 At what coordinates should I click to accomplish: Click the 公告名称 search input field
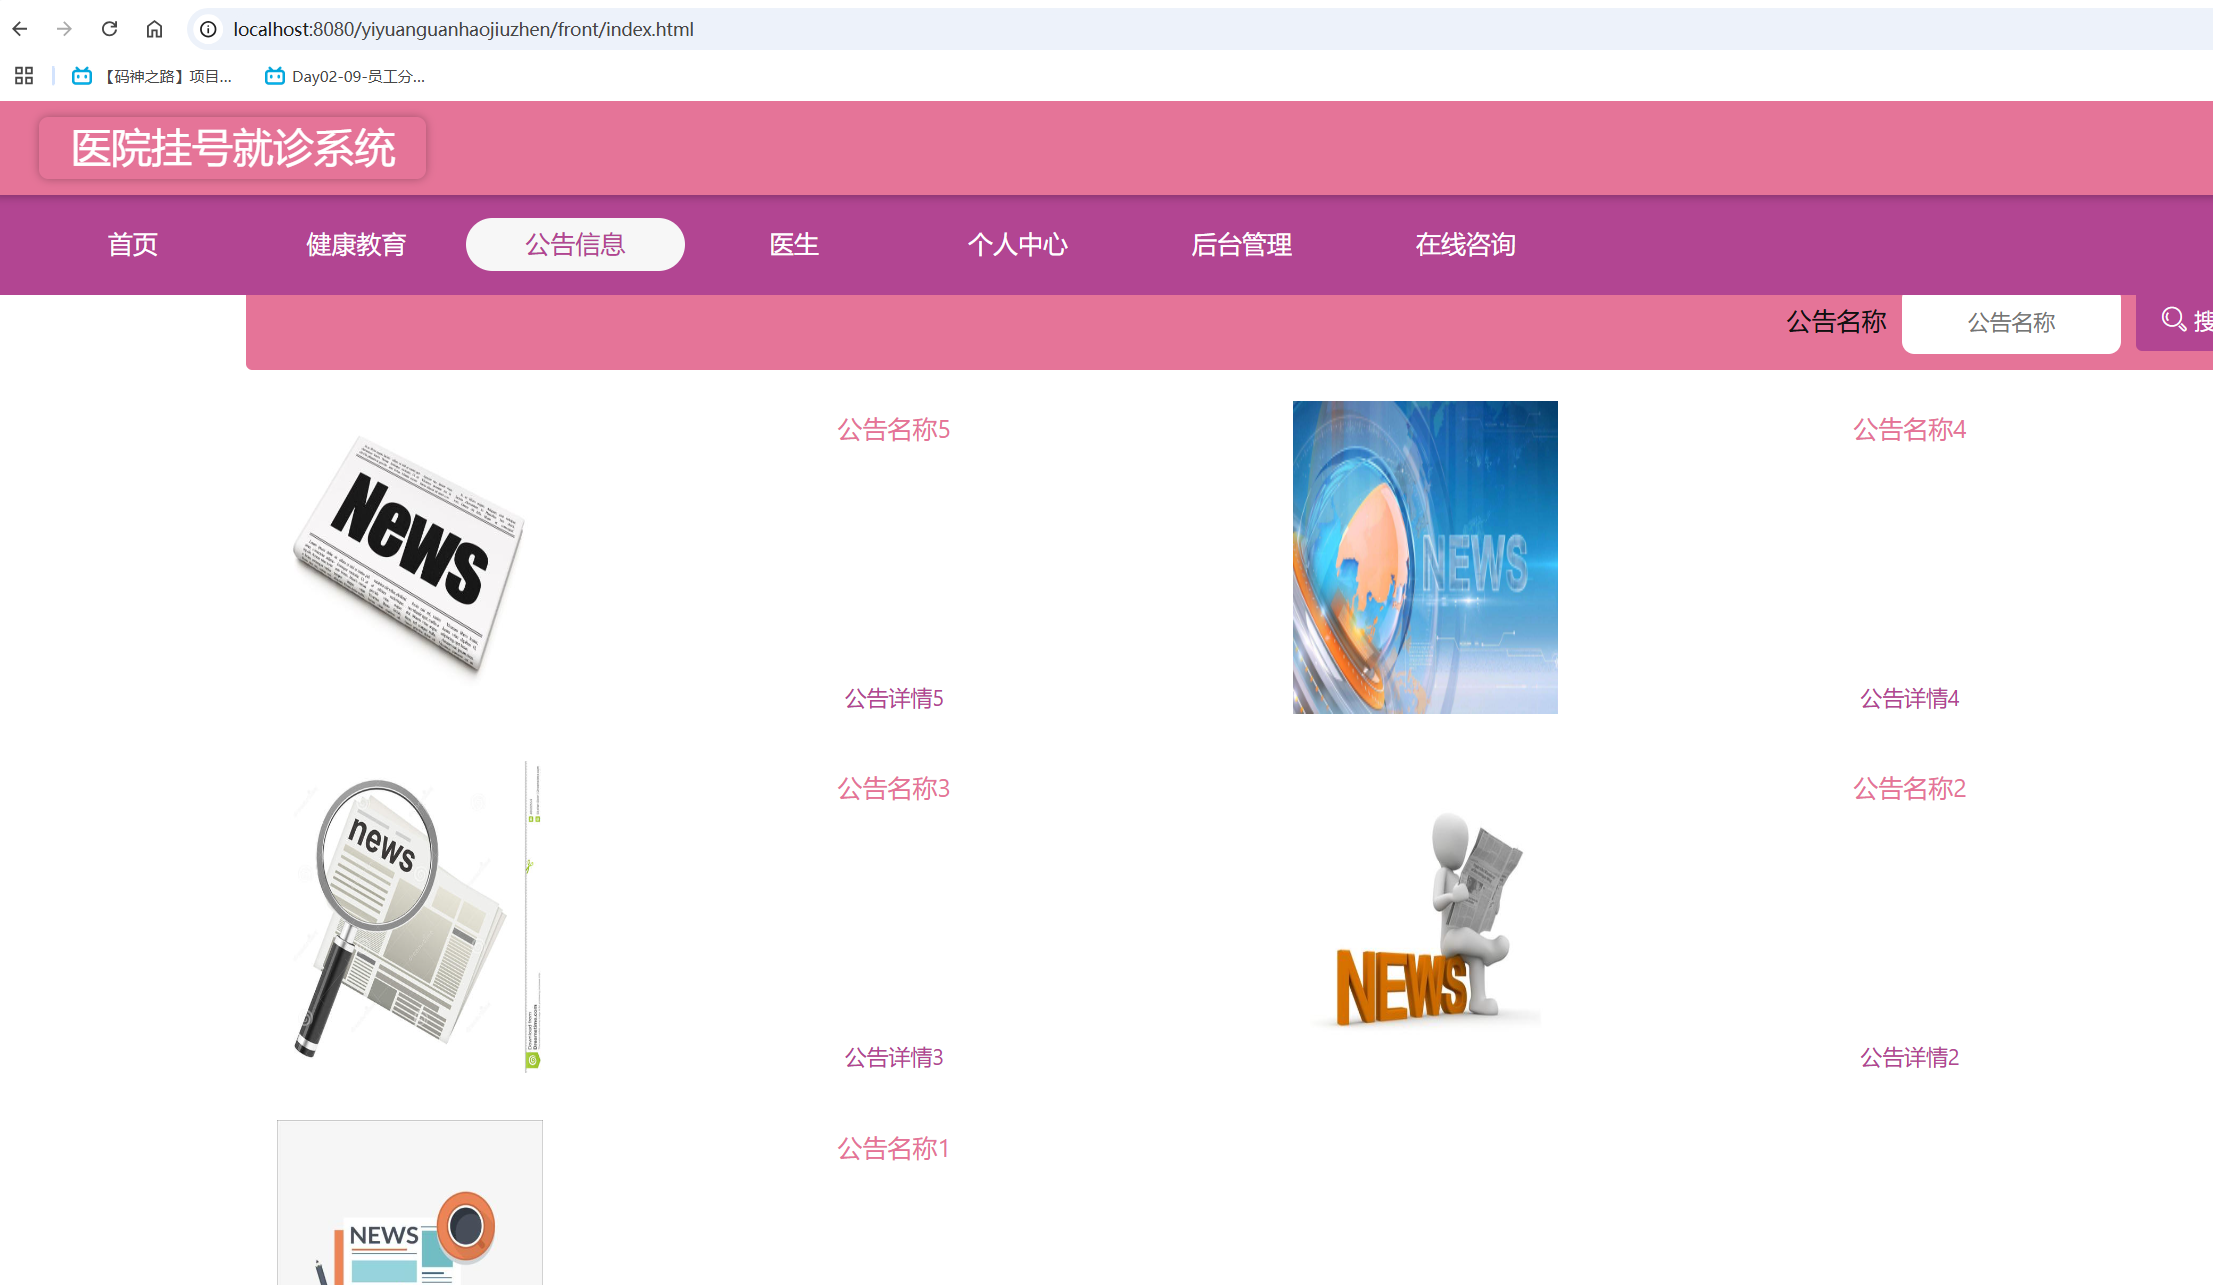point(2010,322)
